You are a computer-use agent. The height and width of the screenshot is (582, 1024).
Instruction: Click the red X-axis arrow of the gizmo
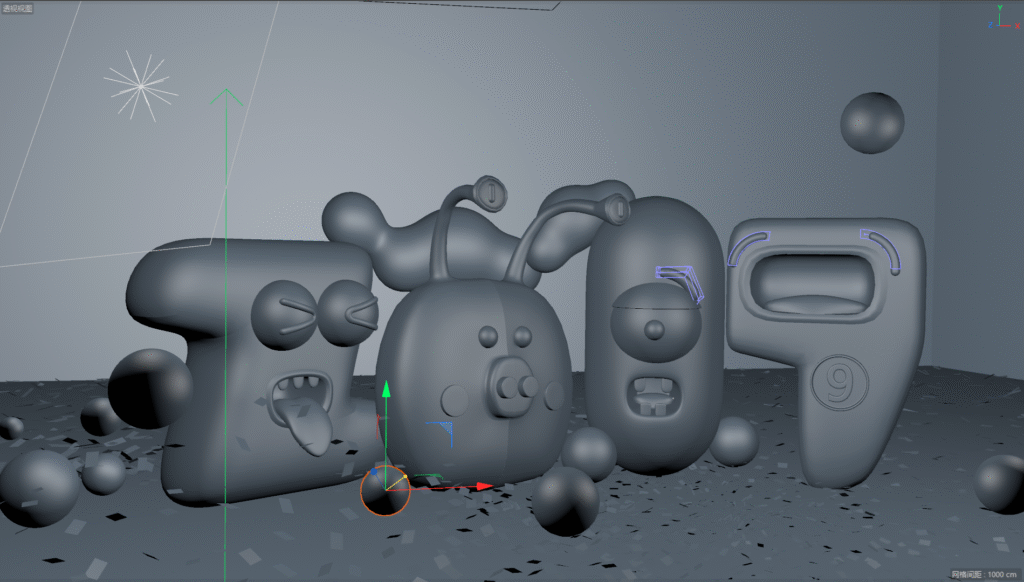coord(483,486)
